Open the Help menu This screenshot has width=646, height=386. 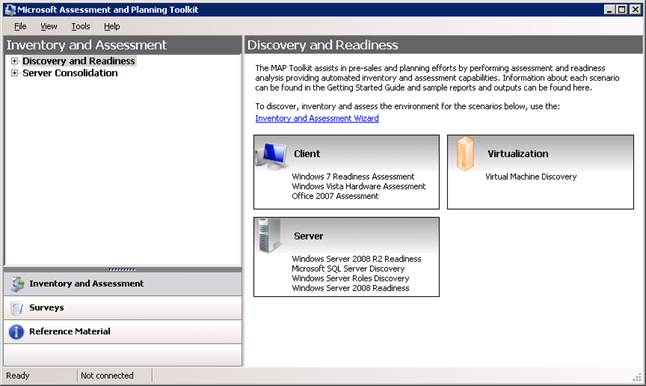[x=112, y=26]
